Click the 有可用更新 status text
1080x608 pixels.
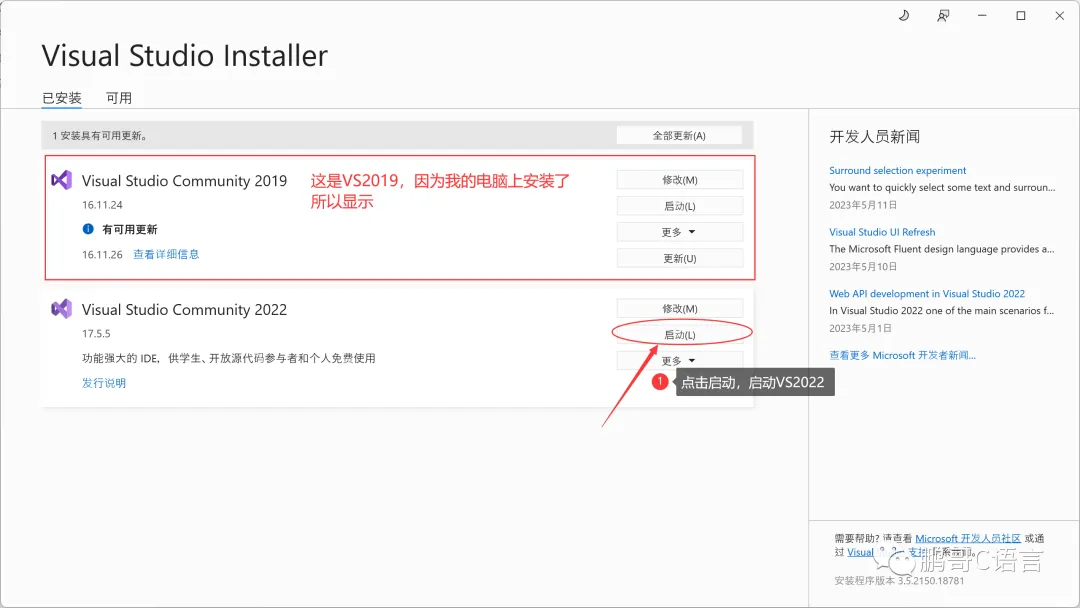(129, 229)
